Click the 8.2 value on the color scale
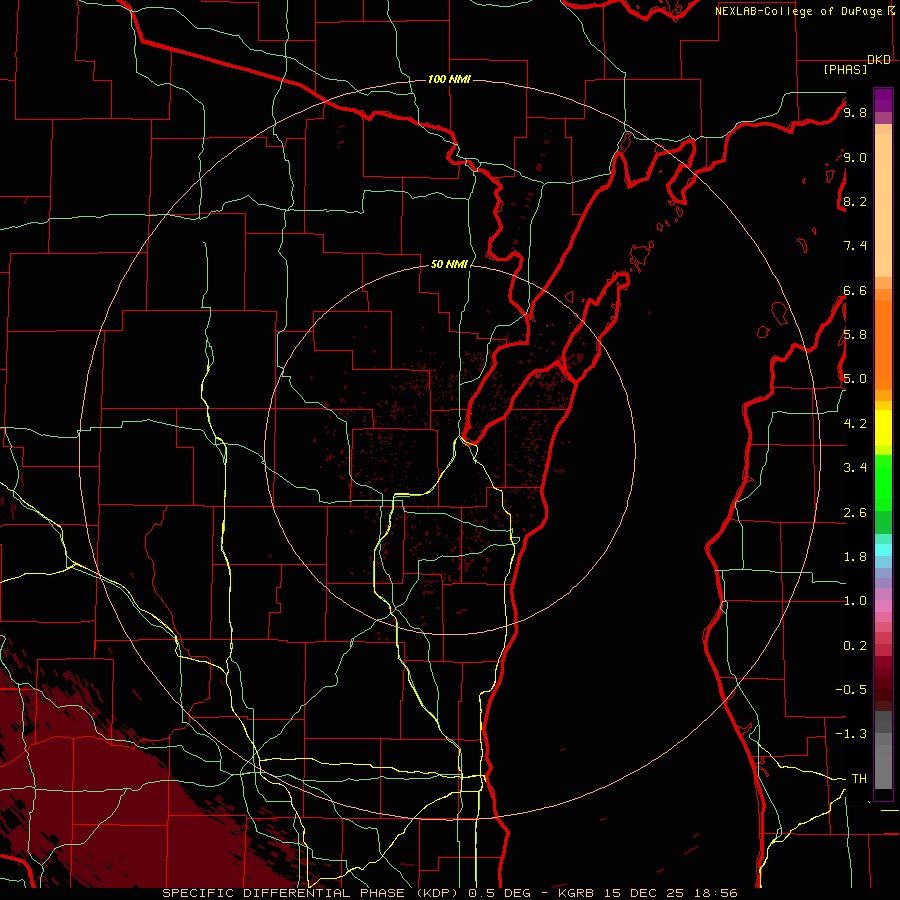 click(855, 201)
